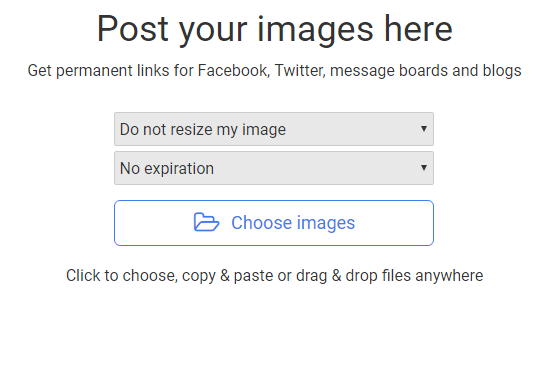This screenshot has width=547, height=366.
Task: Open the image resize dropdown
Action: tap(274, 129)
